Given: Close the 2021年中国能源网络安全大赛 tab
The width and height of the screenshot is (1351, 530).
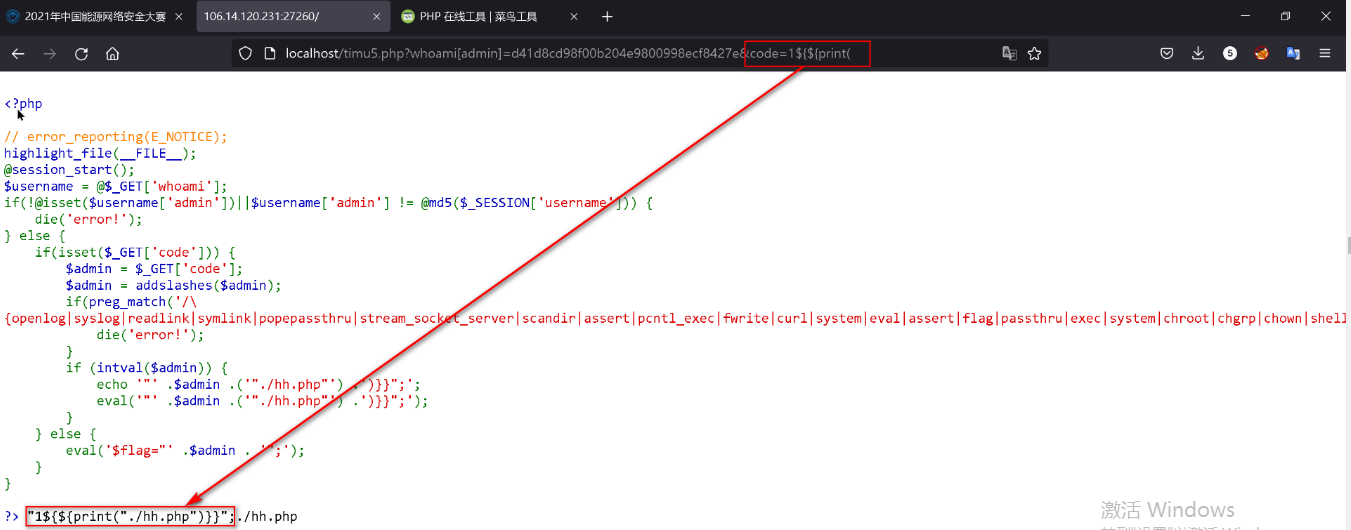Looking at the screenshot, I should [x=180, y=16].
